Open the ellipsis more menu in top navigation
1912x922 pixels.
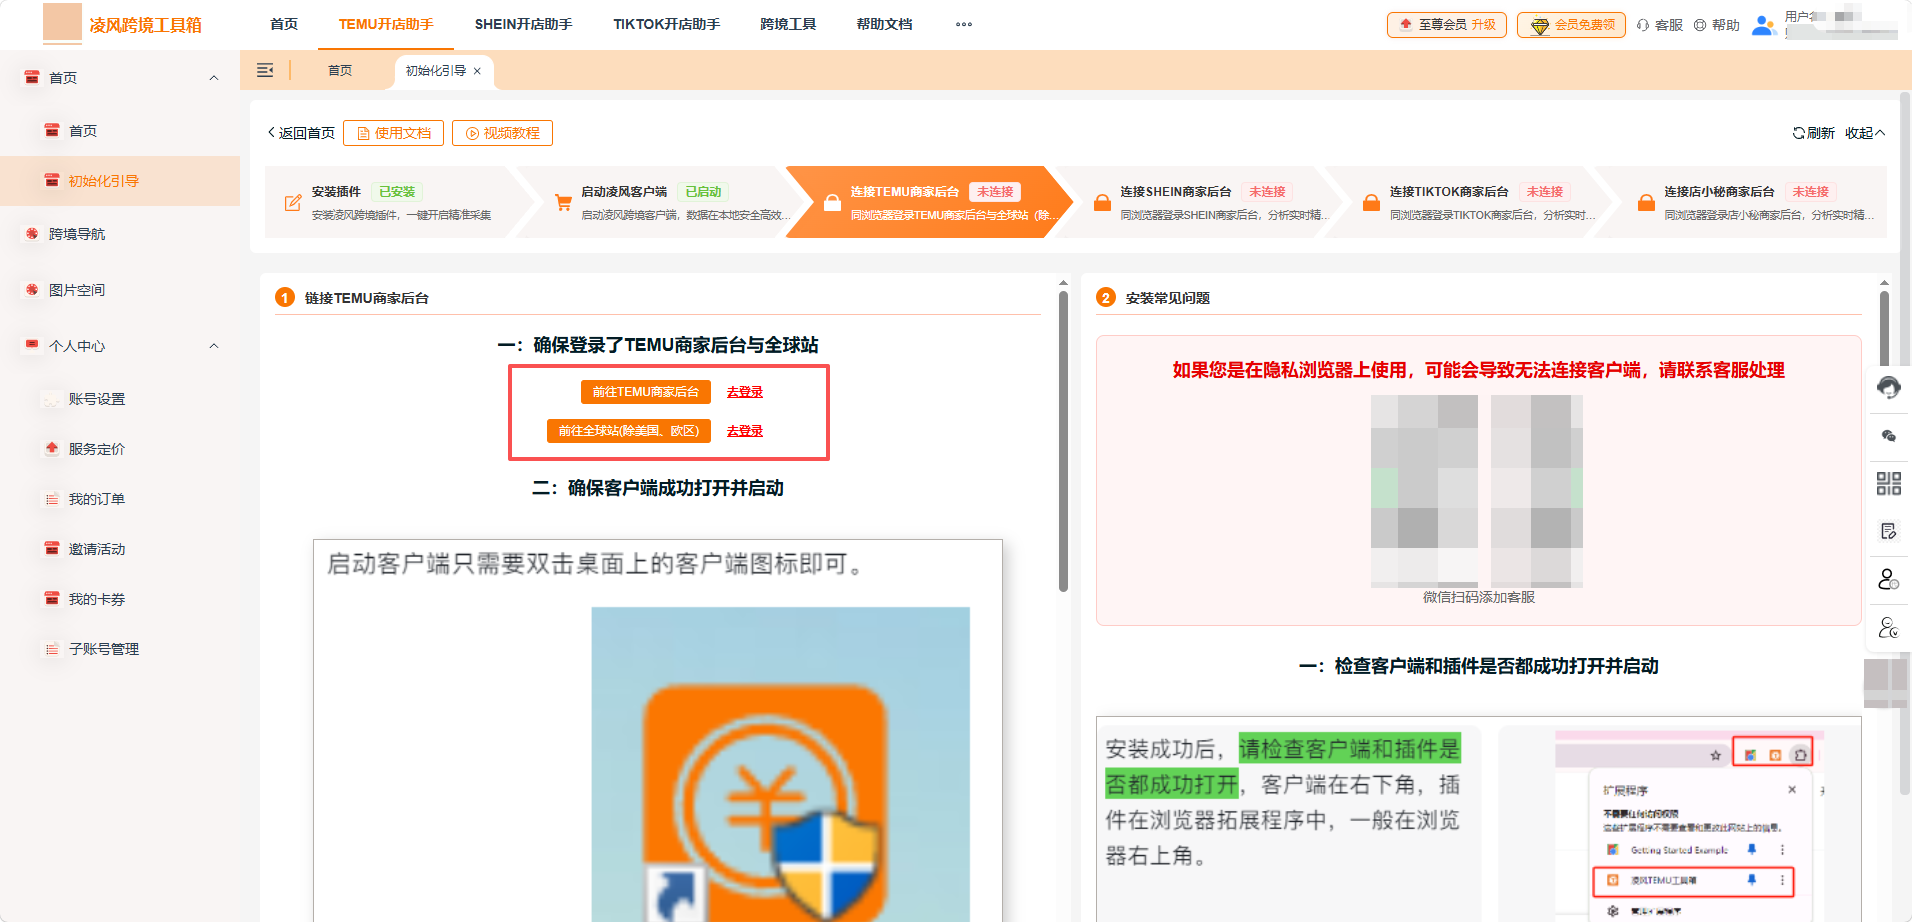964,24
